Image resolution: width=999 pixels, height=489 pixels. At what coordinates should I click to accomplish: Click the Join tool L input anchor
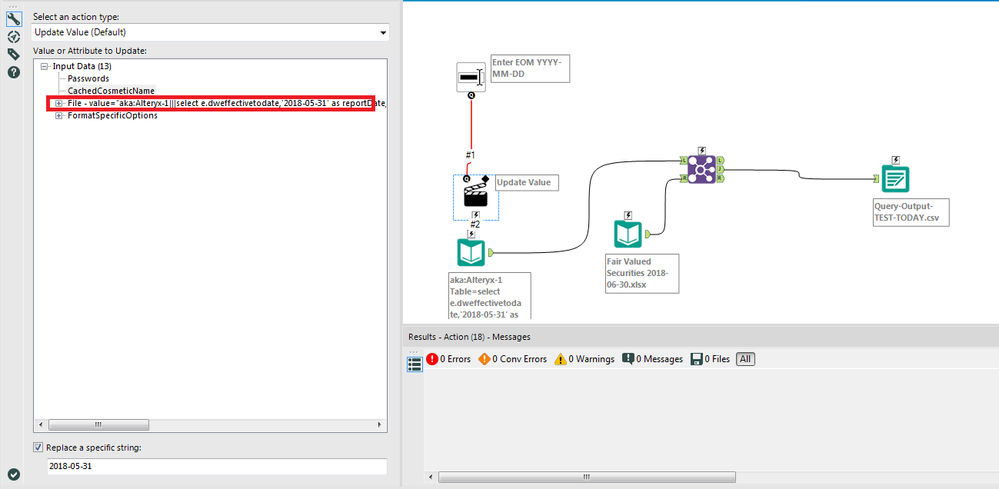tap(683, 160)
